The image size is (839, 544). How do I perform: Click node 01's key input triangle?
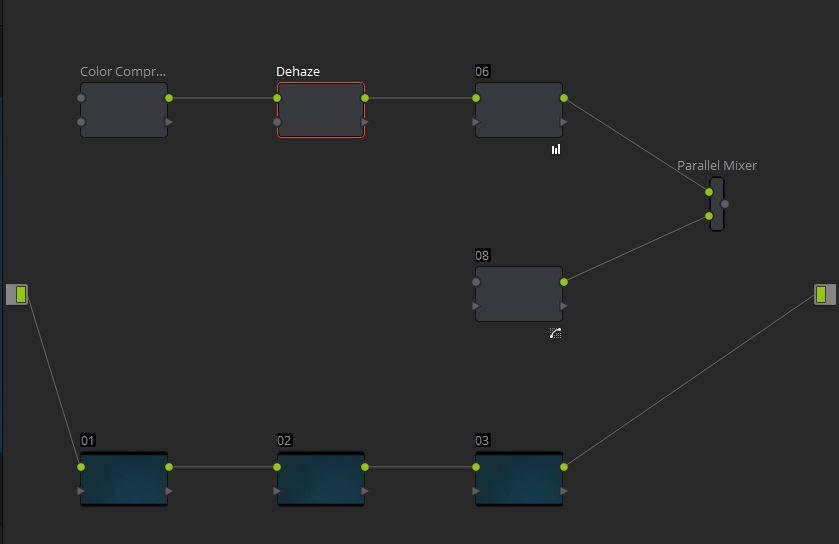coord(81,491)
